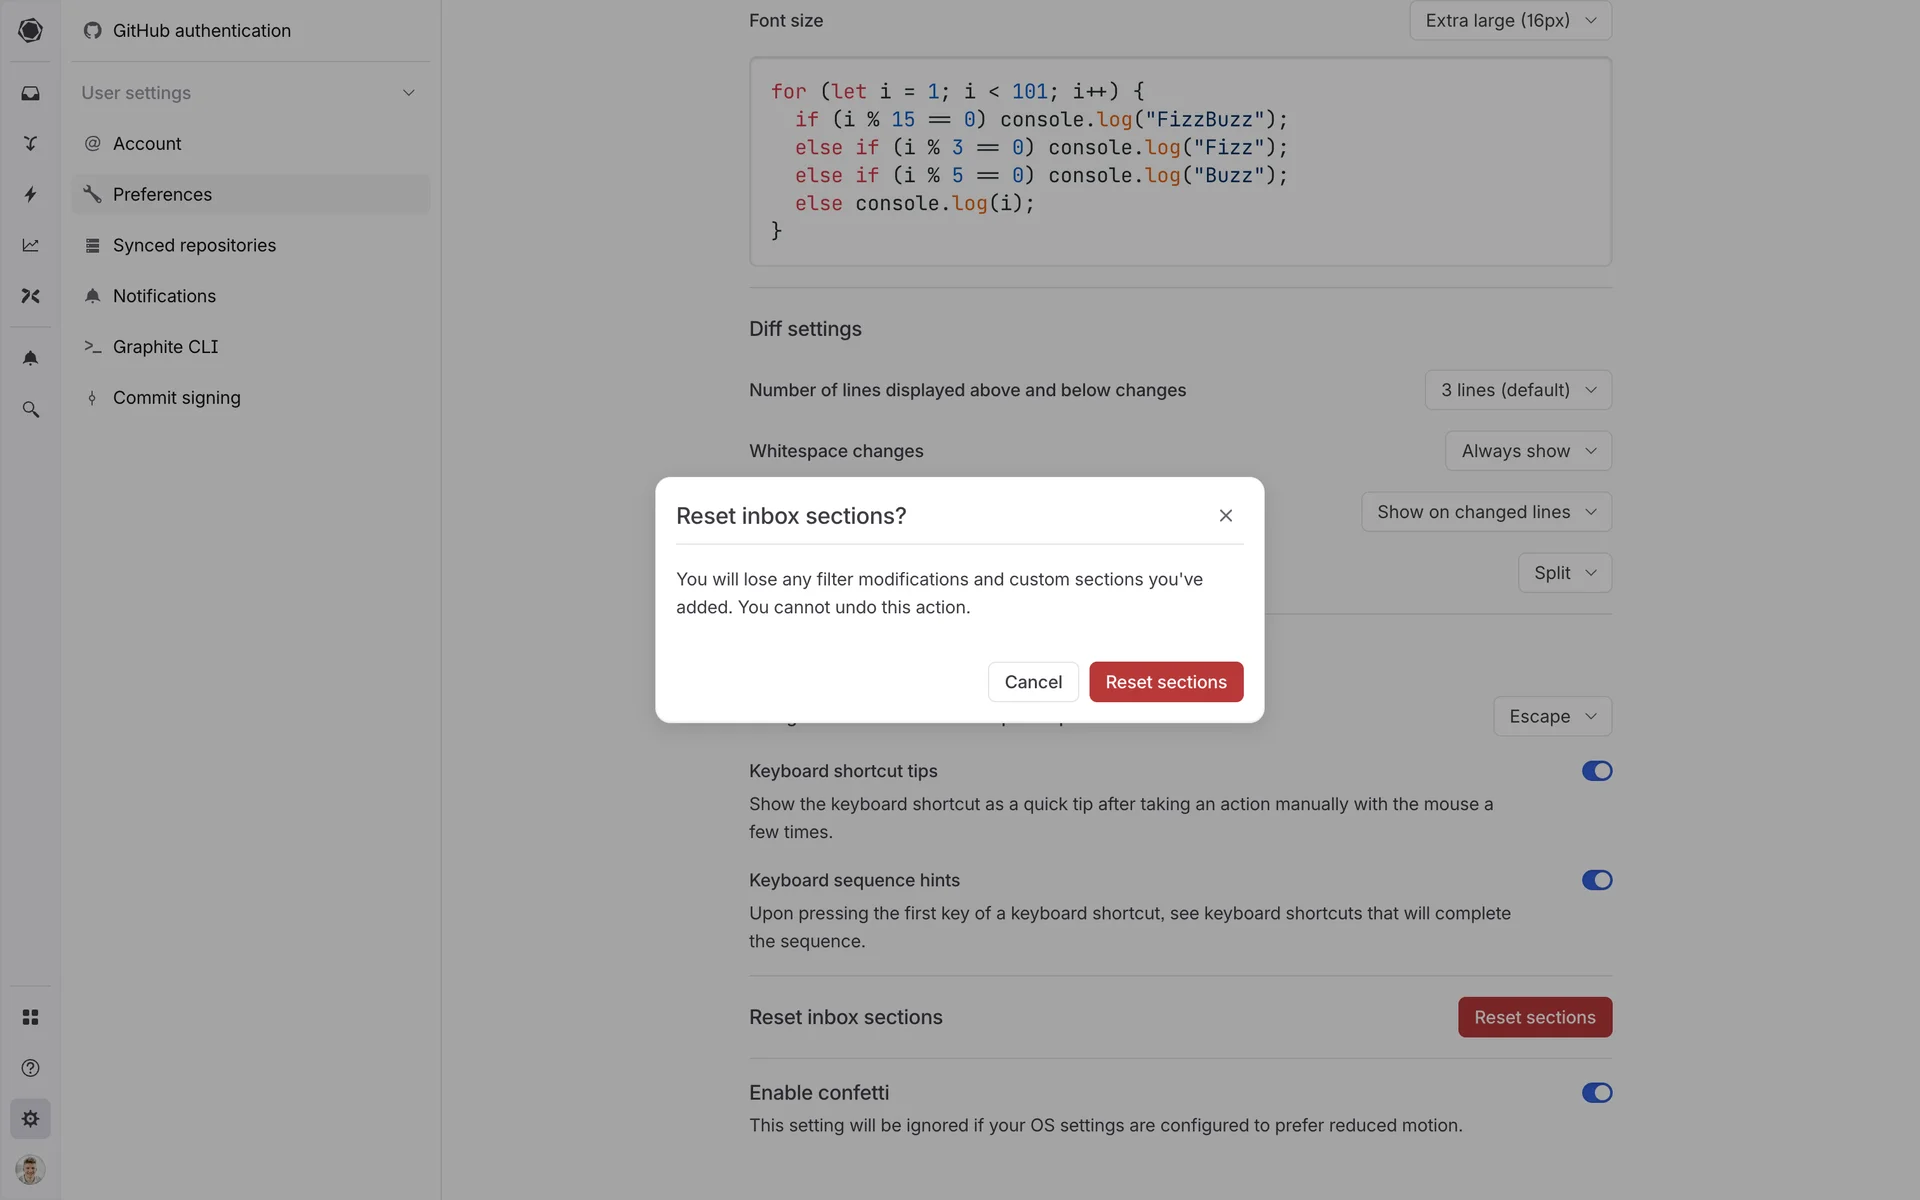Close the Reset inbox sections dialog
The width and height of the screenshot is (1920, 1200).
coord(1225,516)
